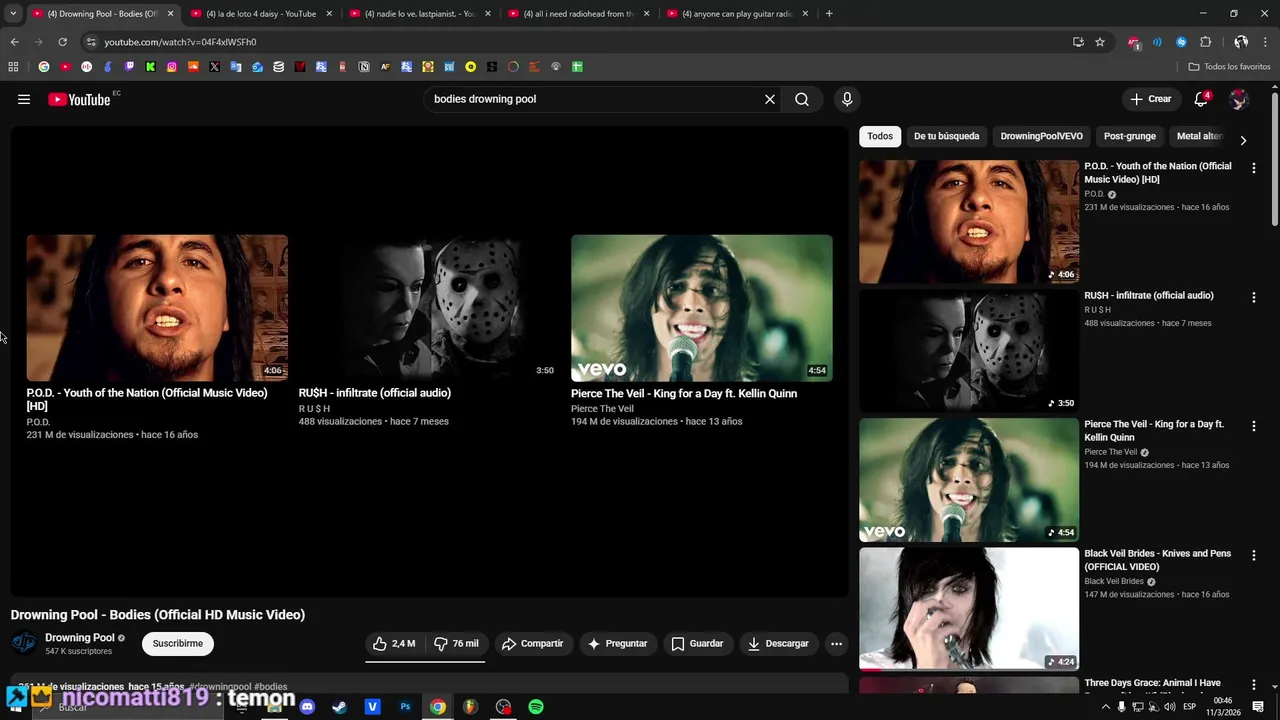Clear the search box with the X
This screenshot has height=720, width=1280.
[x=770, y=99]
